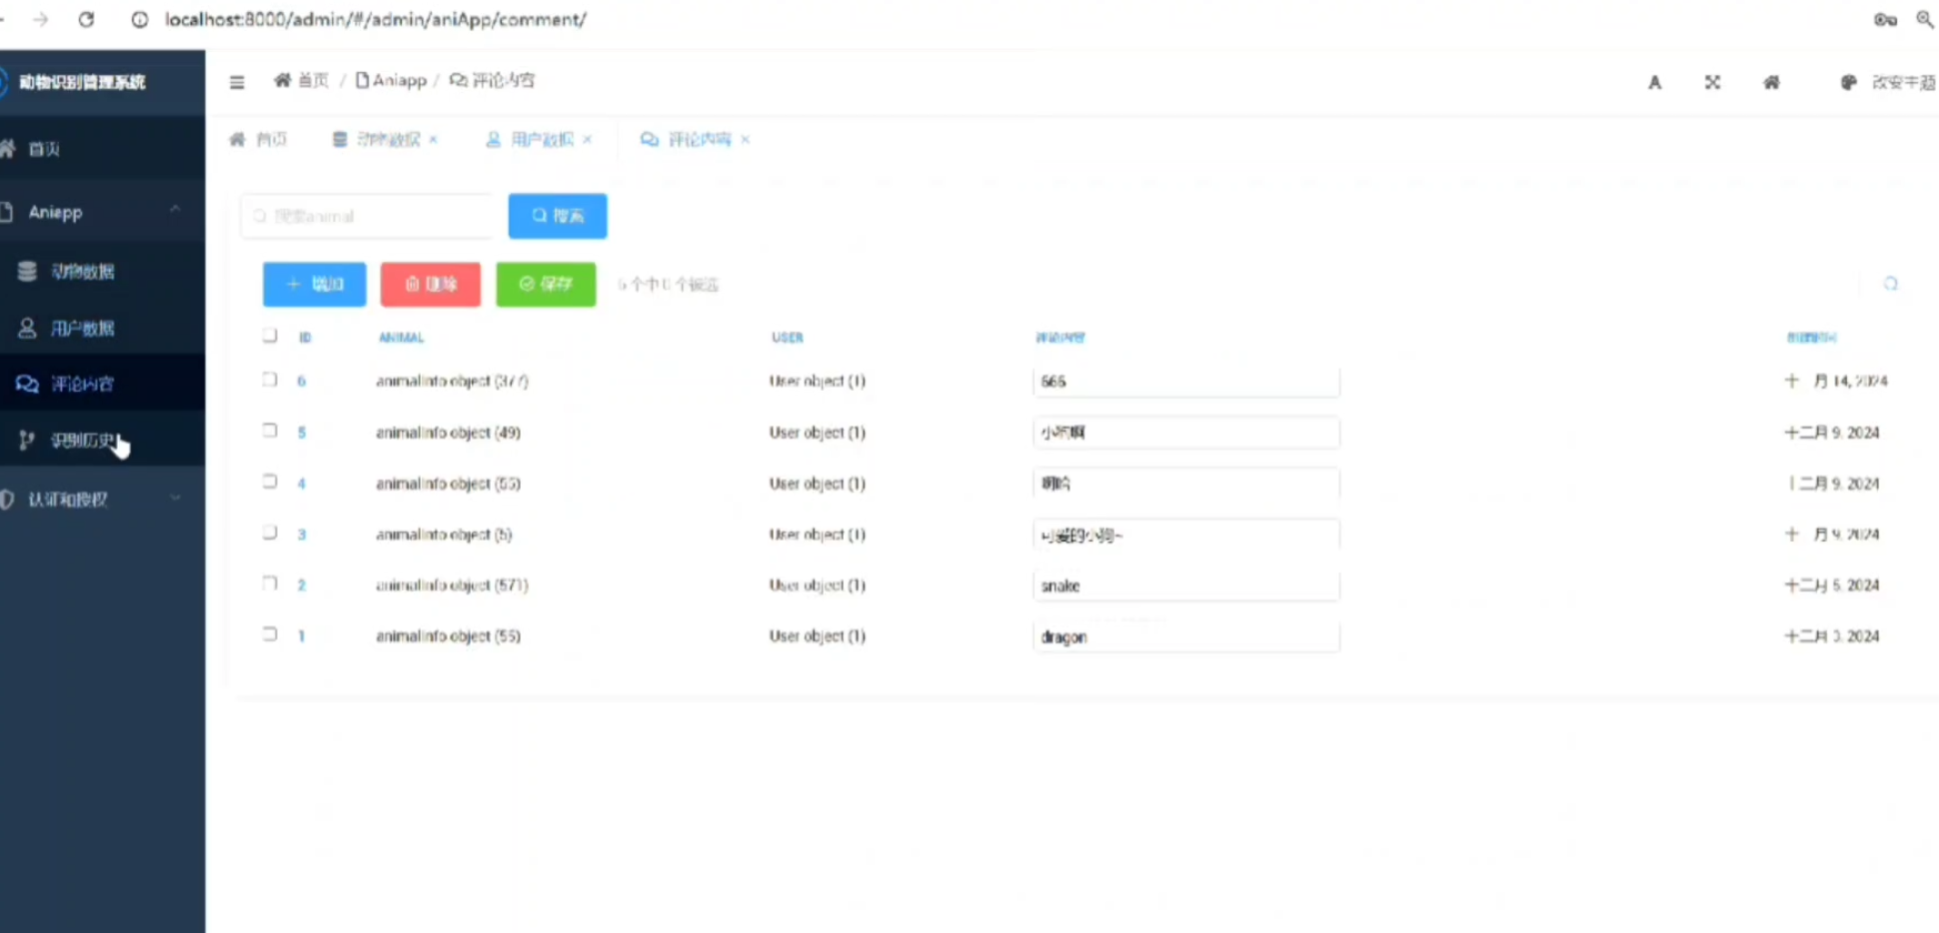1939x933 pixels.
Task: Click the font size A icon
Action: [1654, 83]
